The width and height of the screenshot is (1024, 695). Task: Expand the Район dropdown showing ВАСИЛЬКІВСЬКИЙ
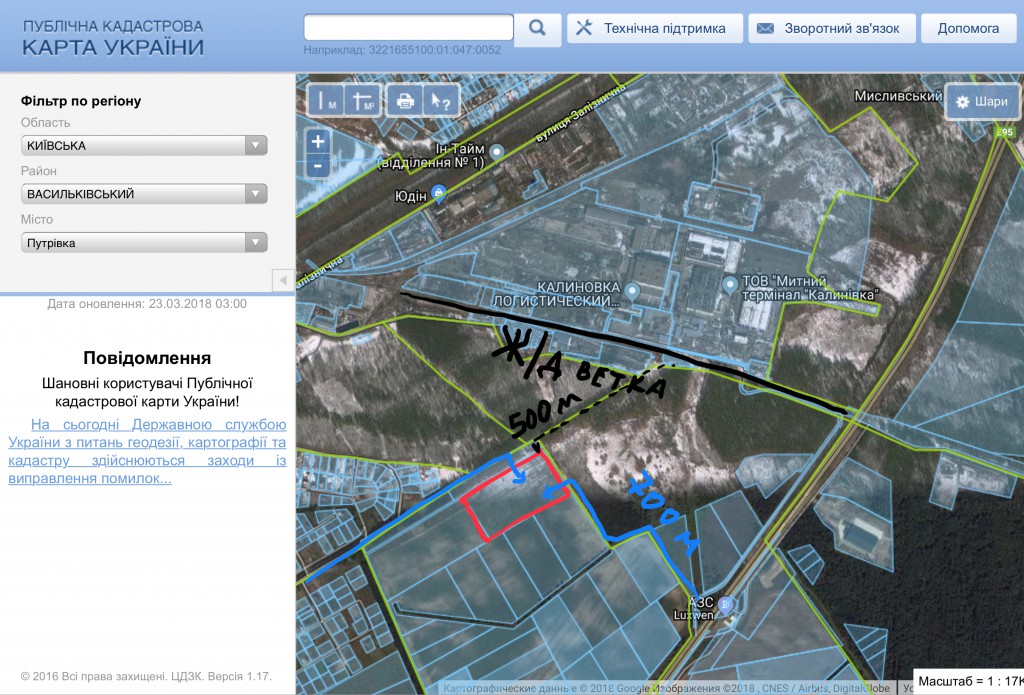pyautogui.click(x=144, y=194)
